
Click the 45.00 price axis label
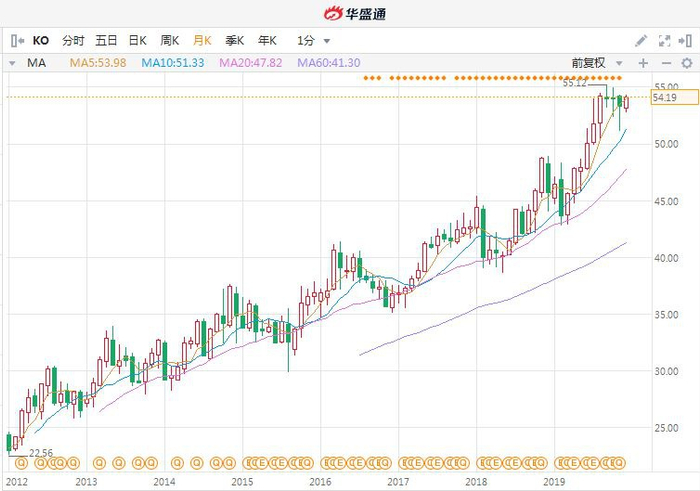pos(666,201)
